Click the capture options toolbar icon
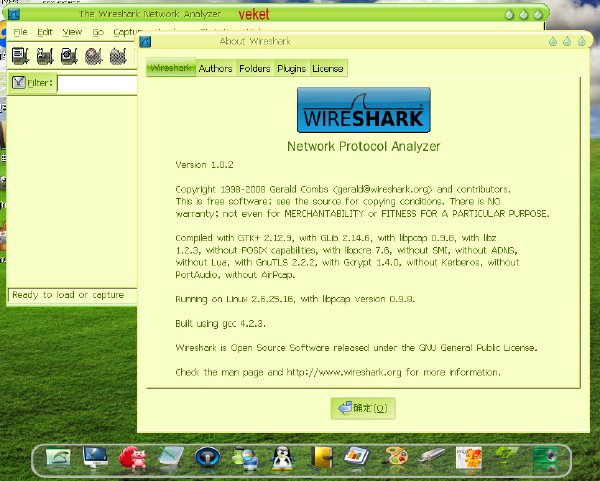This screenshot has width=600, height=481. point(45,56)
